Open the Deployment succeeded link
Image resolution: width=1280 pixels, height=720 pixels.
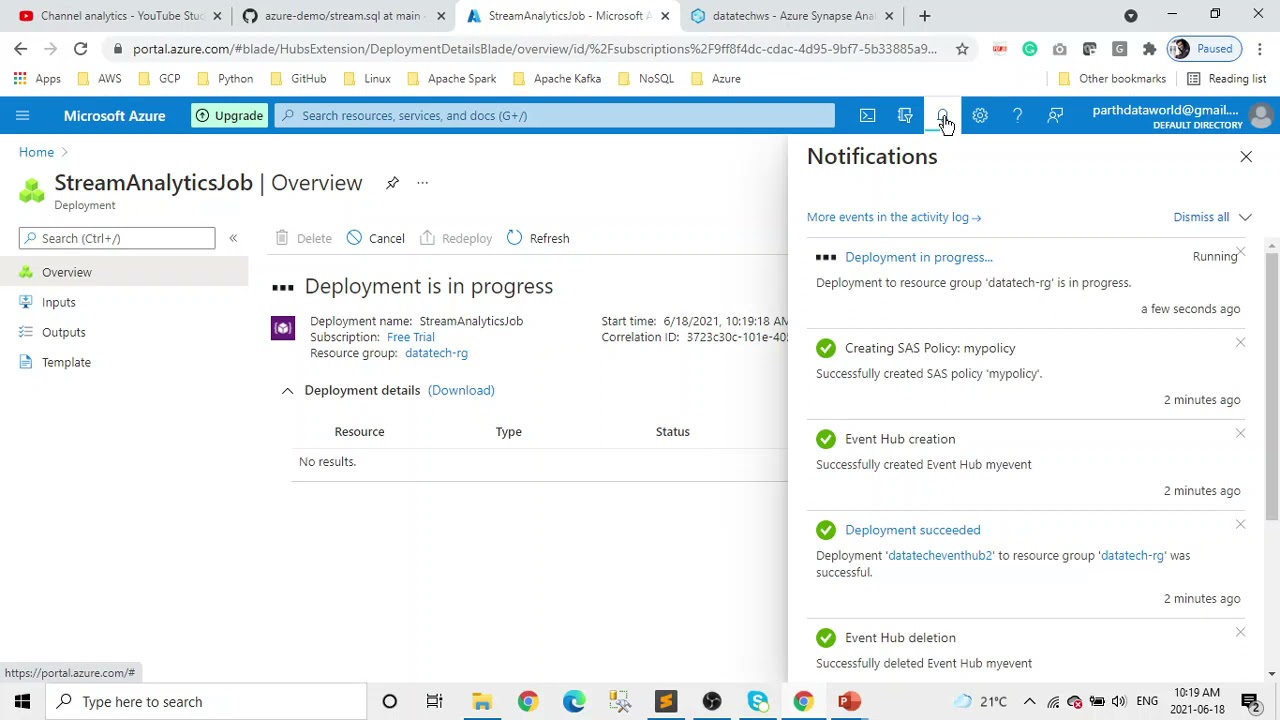coord(913,530)
